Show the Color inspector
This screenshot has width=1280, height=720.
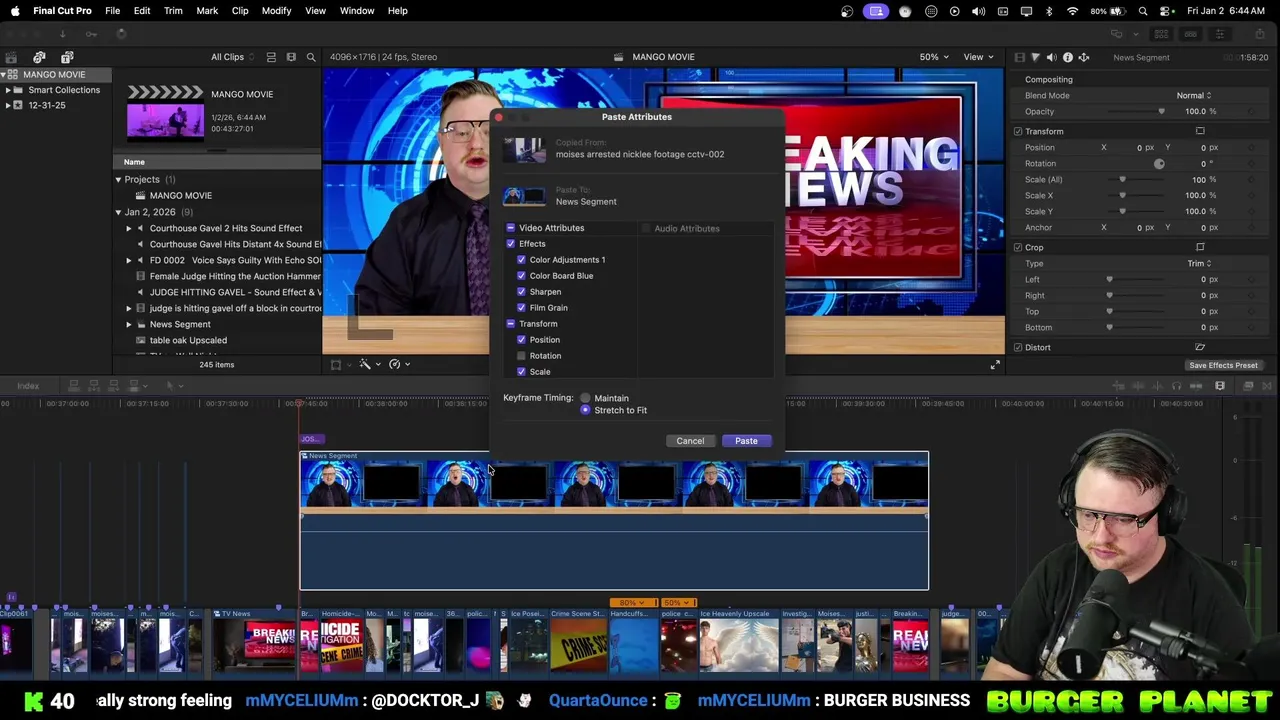1035,57
